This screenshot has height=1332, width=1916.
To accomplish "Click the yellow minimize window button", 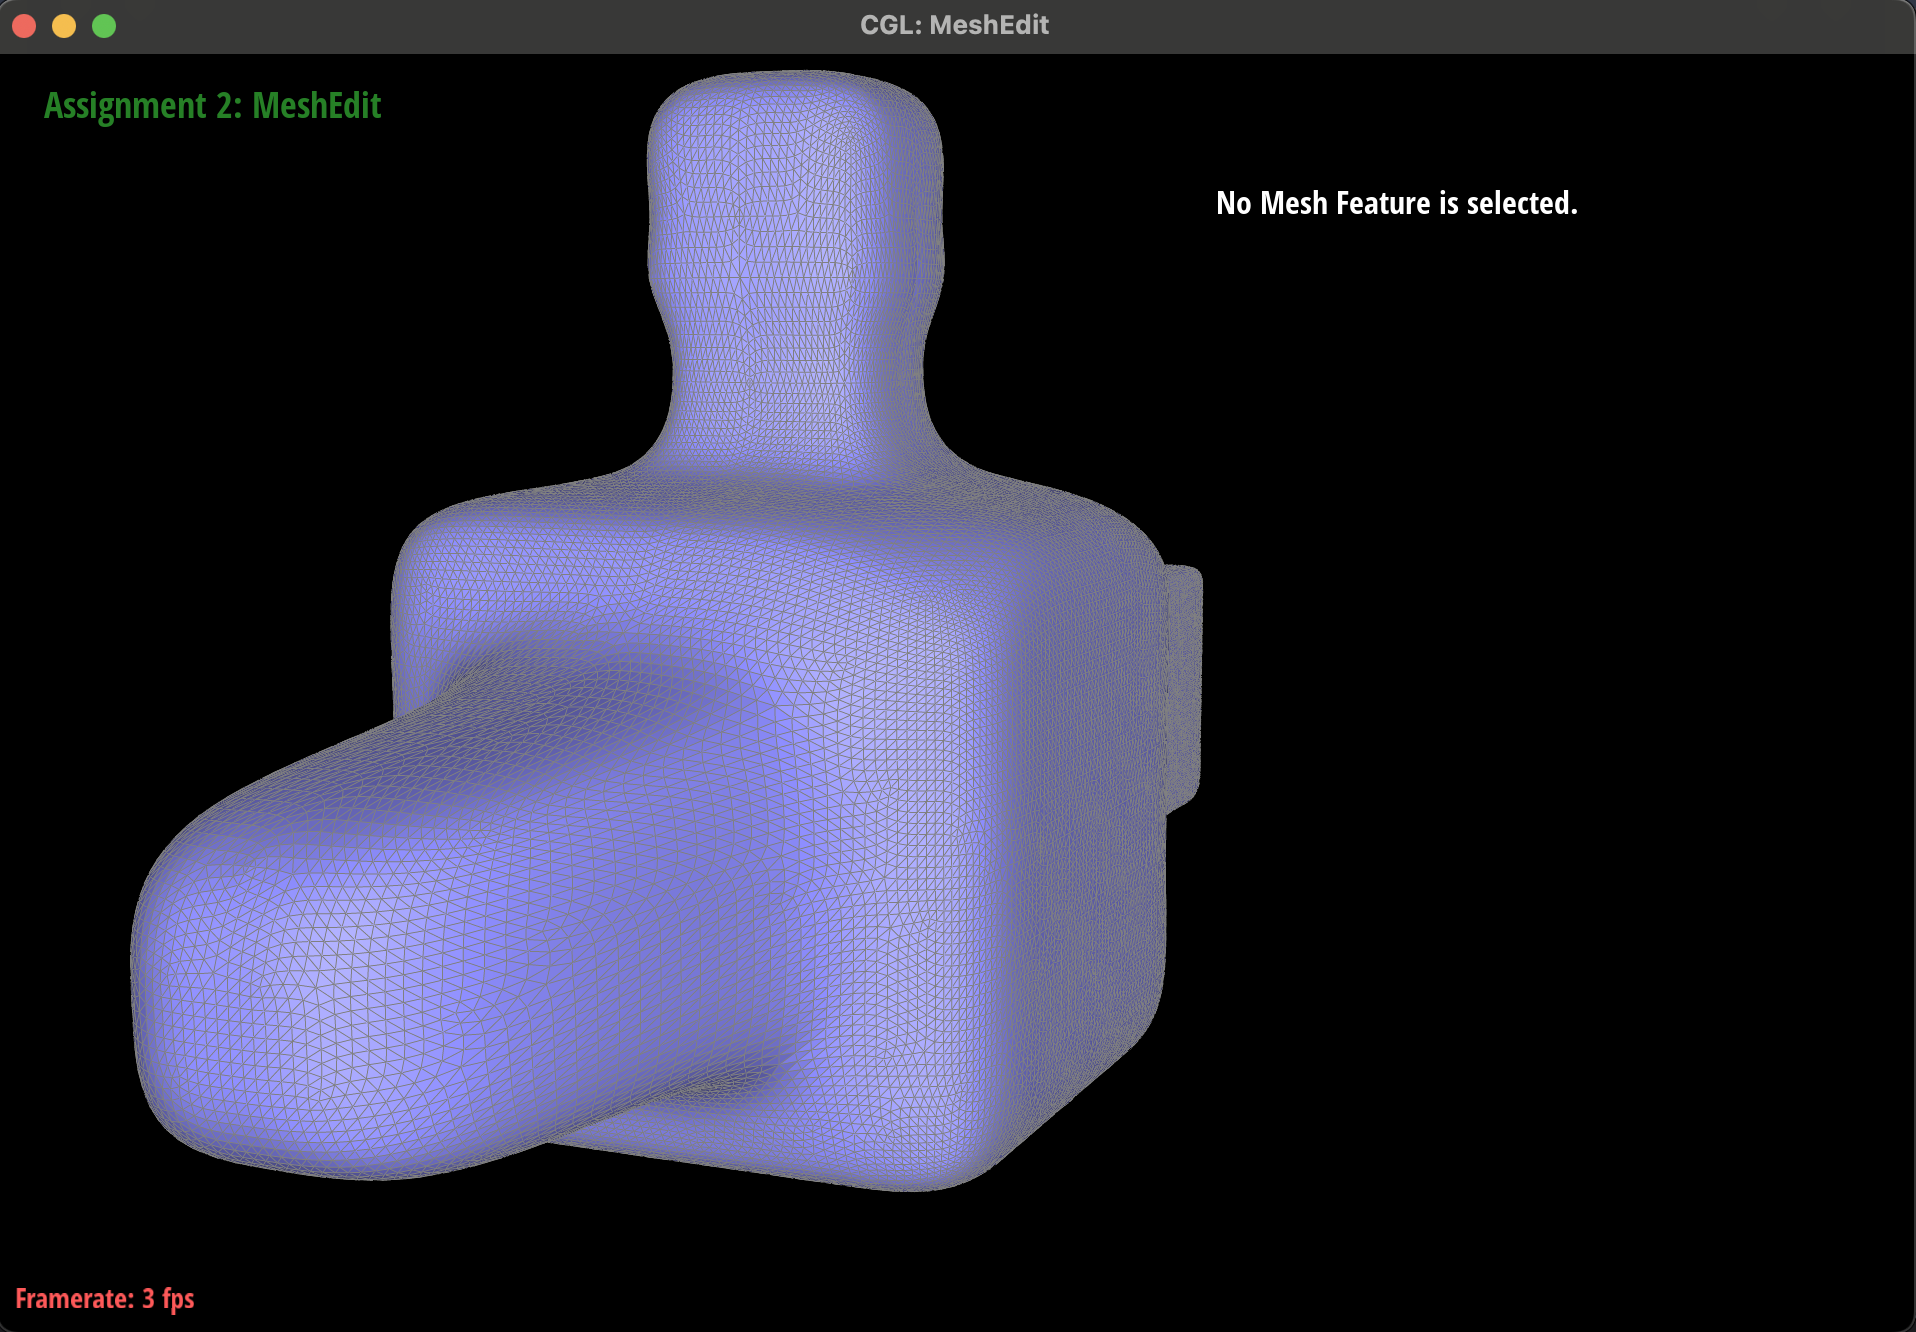I will [64, 26].
